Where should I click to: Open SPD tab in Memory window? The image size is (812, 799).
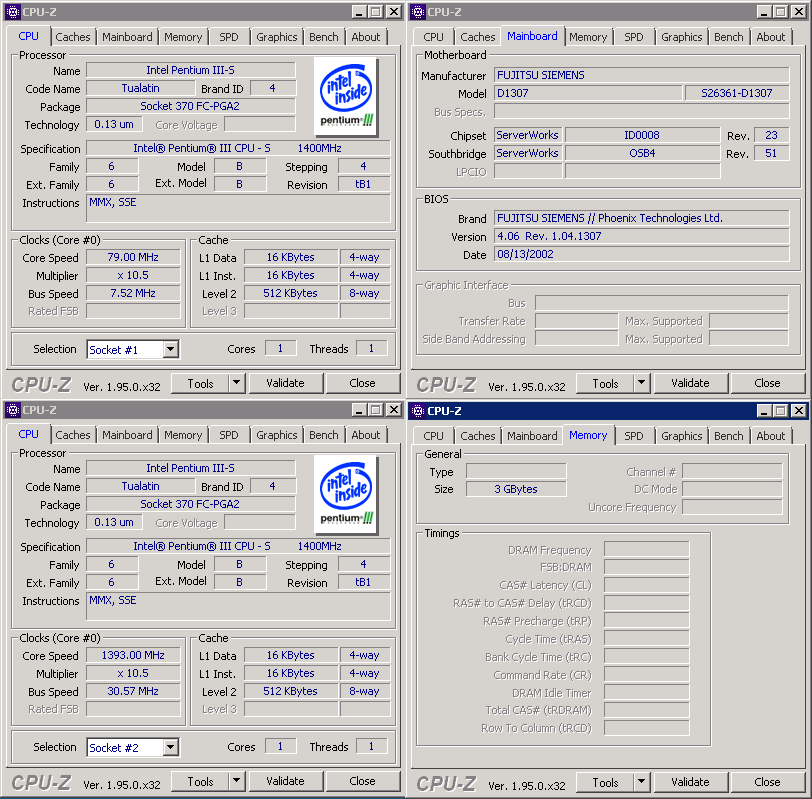pyautogui.click(x=634, y=436)
